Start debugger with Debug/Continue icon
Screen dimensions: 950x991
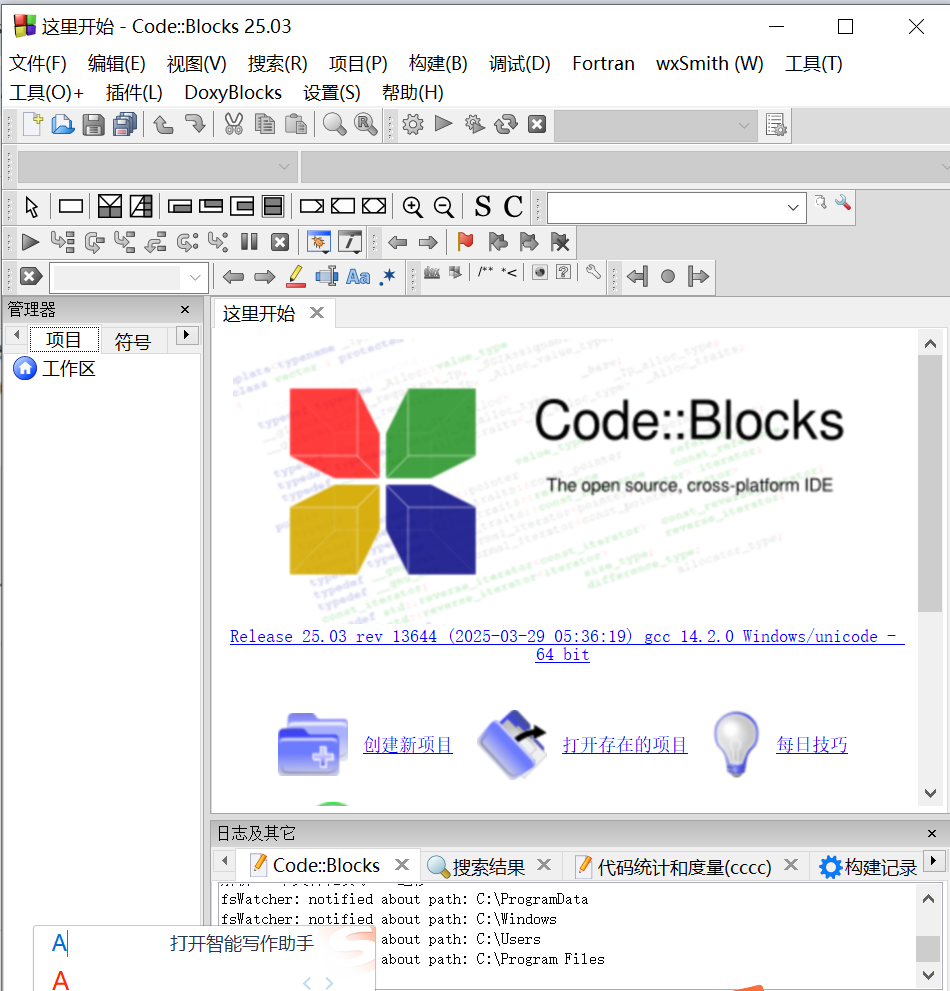coord(30,242)
